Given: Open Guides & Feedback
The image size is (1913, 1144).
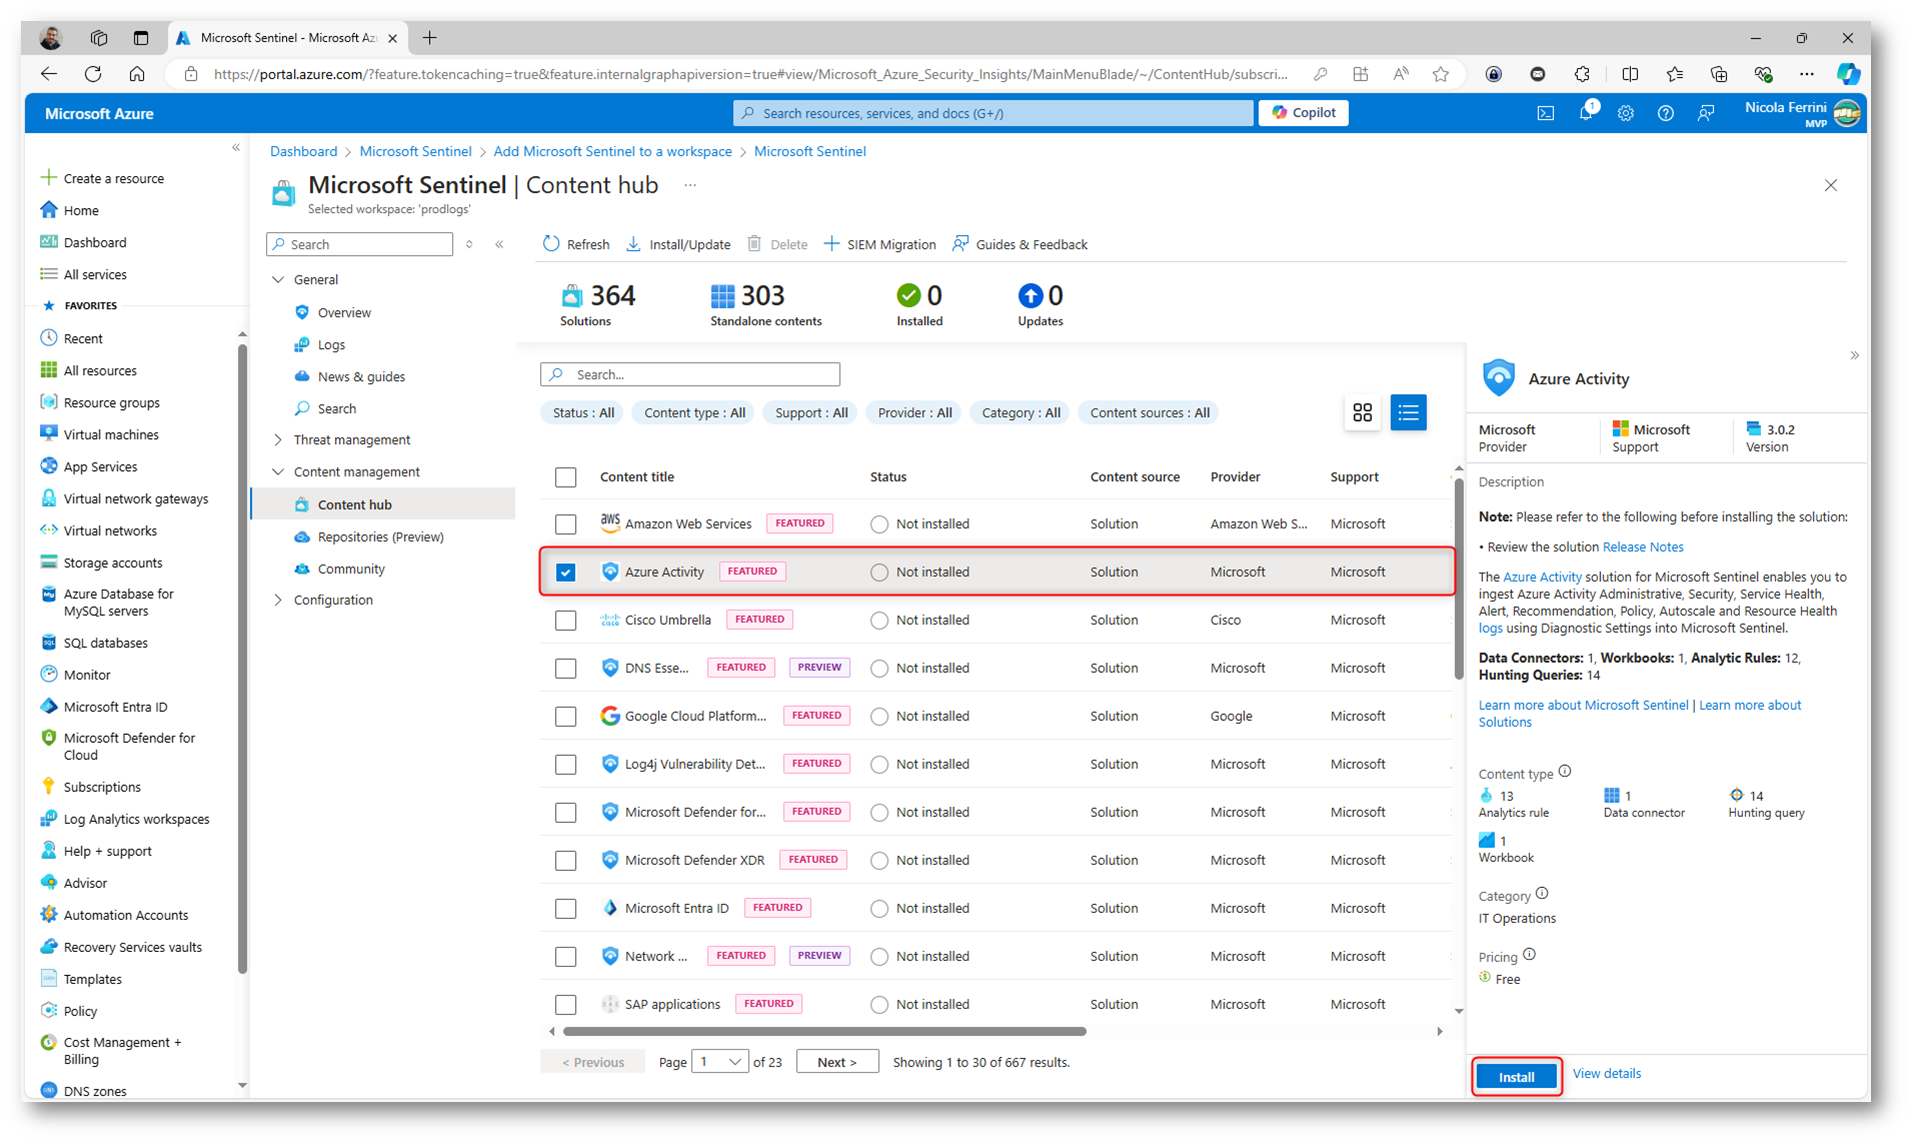Looking at the screenshot, I should (1019, 244).
